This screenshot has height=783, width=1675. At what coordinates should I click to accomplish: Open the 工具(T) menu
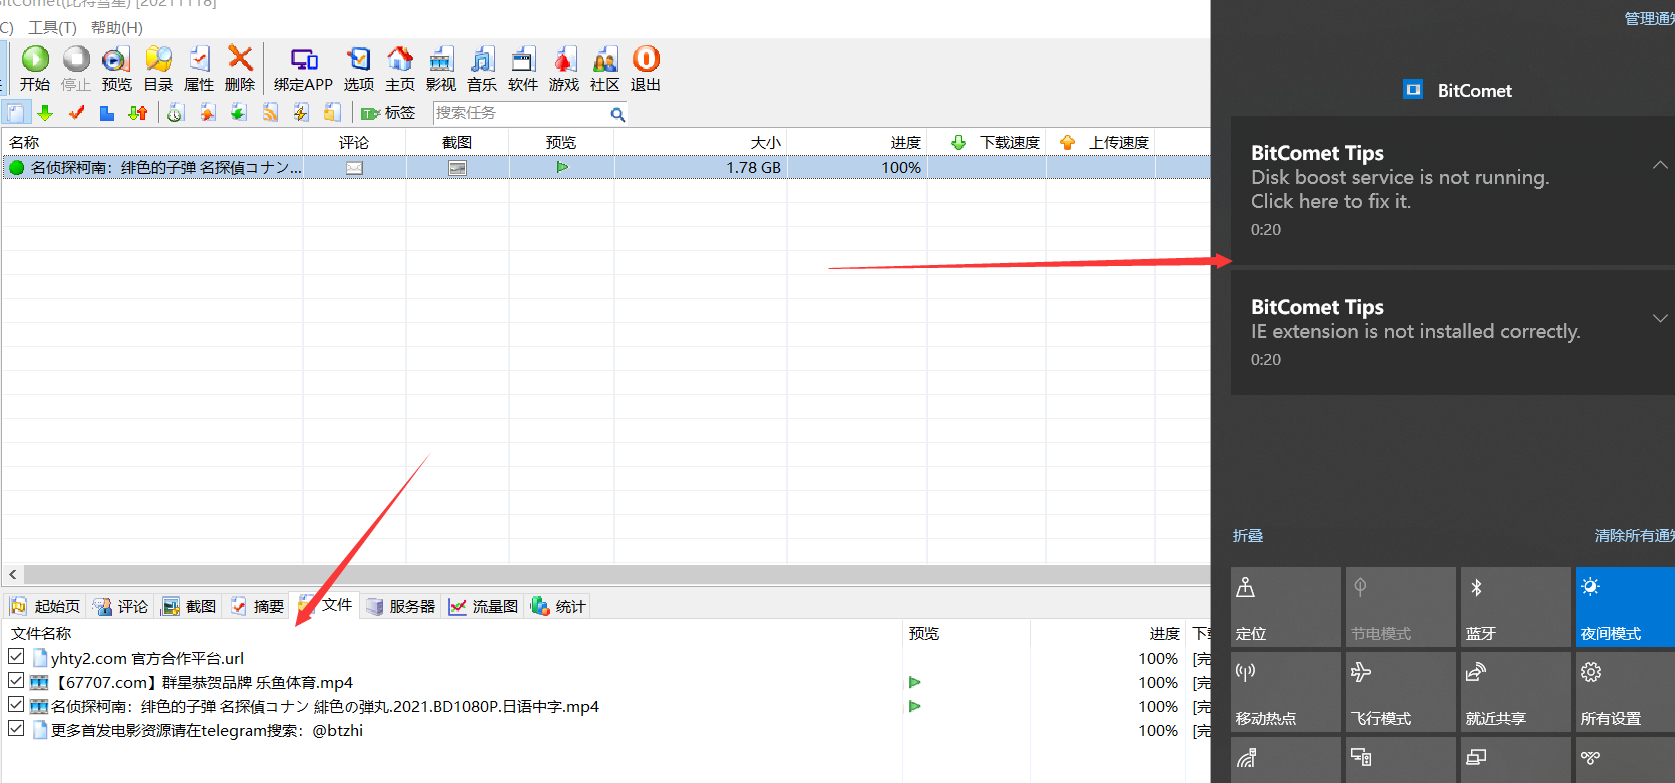[x=52, y=28]
